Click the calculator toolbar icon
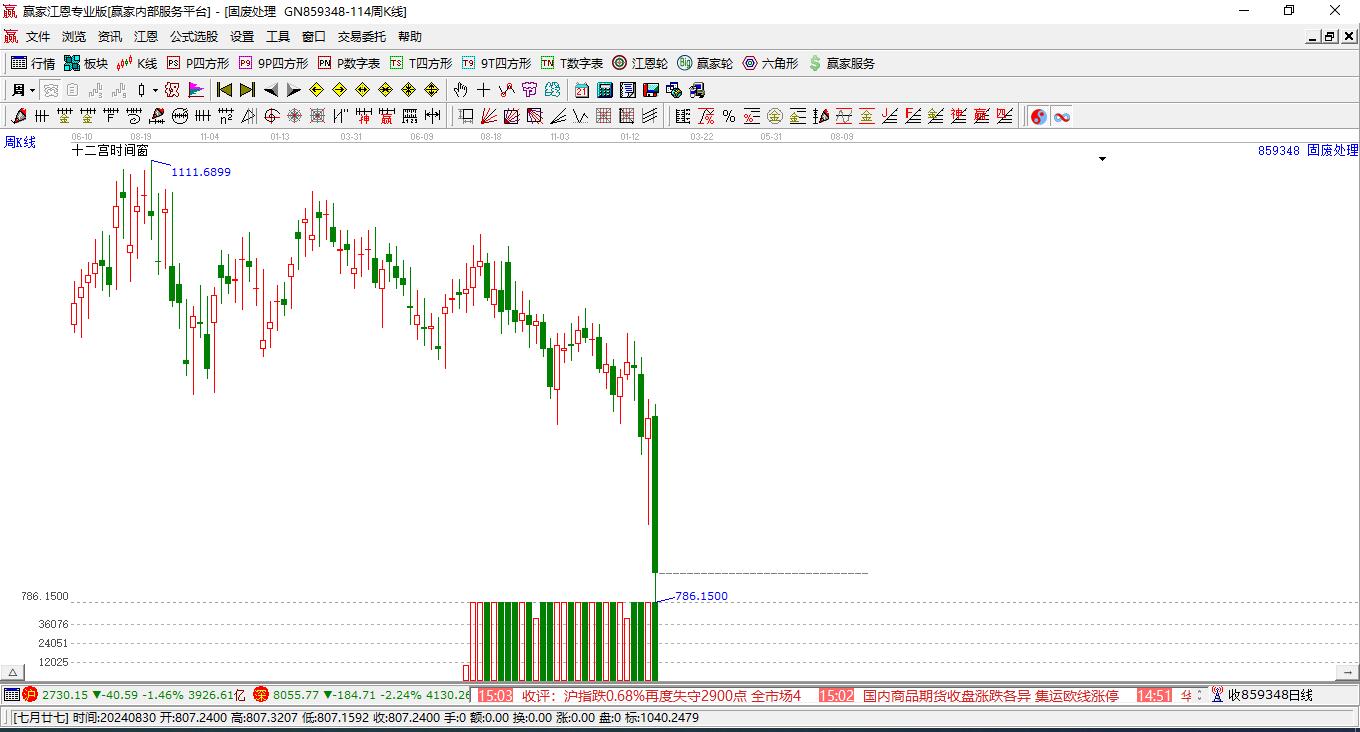 pyautogui.click(x=604, y=90)
